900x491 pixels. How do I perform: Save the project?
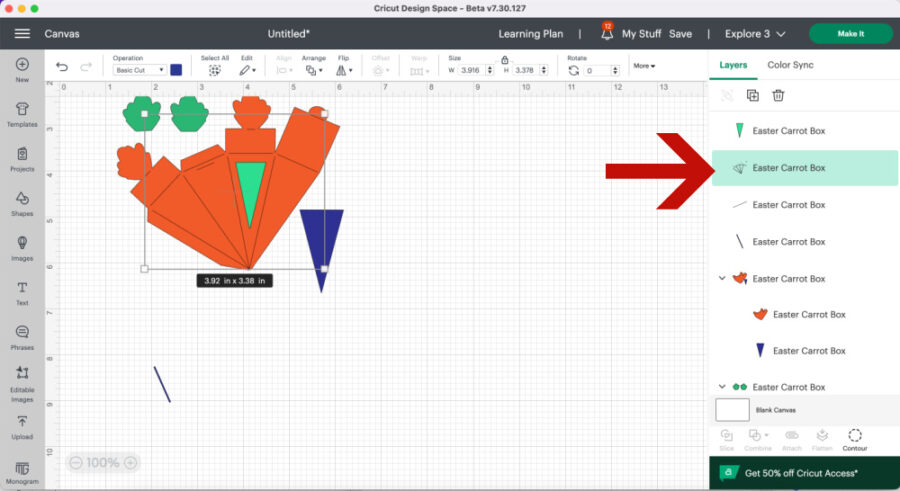pyautogui.click(x=680, y=34)
